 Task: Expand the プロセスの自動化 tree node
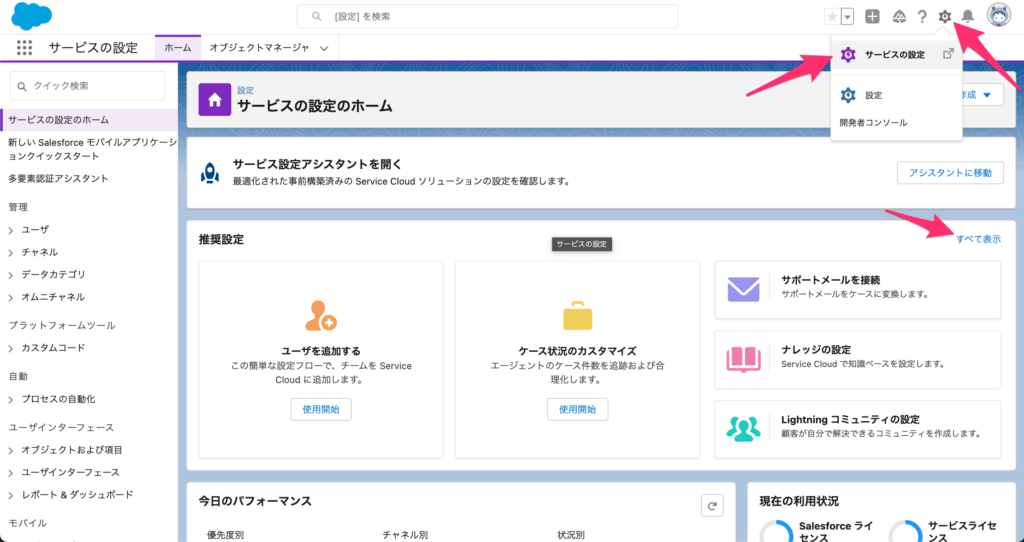pyautogui.click(x=10, y=400)
